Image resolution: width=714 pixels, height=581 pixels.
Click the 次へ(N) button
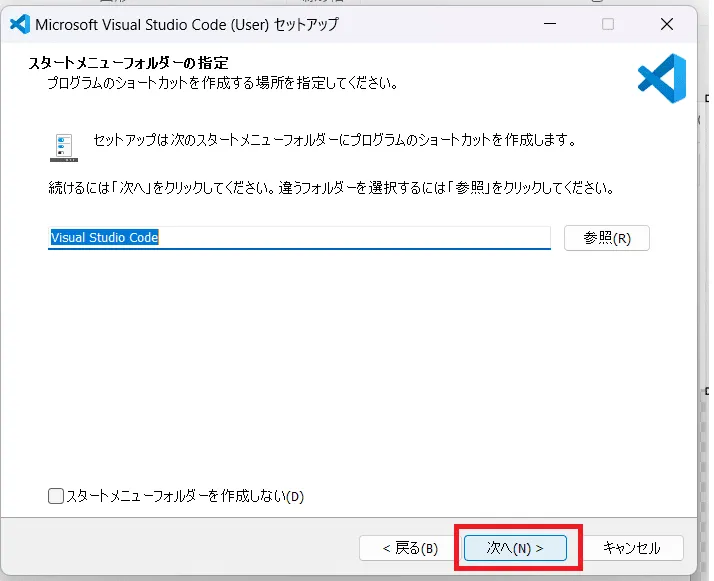coord(515,548)
